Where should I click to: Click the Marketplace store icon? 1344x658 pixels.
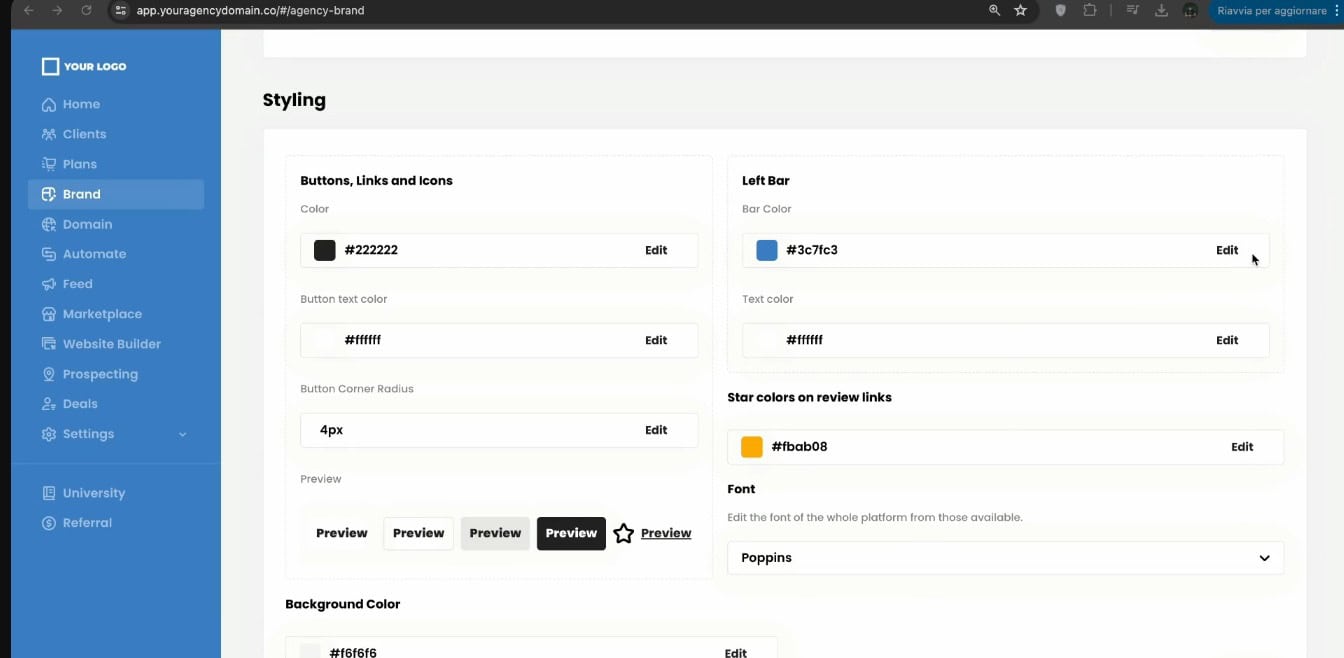point(48,314)
